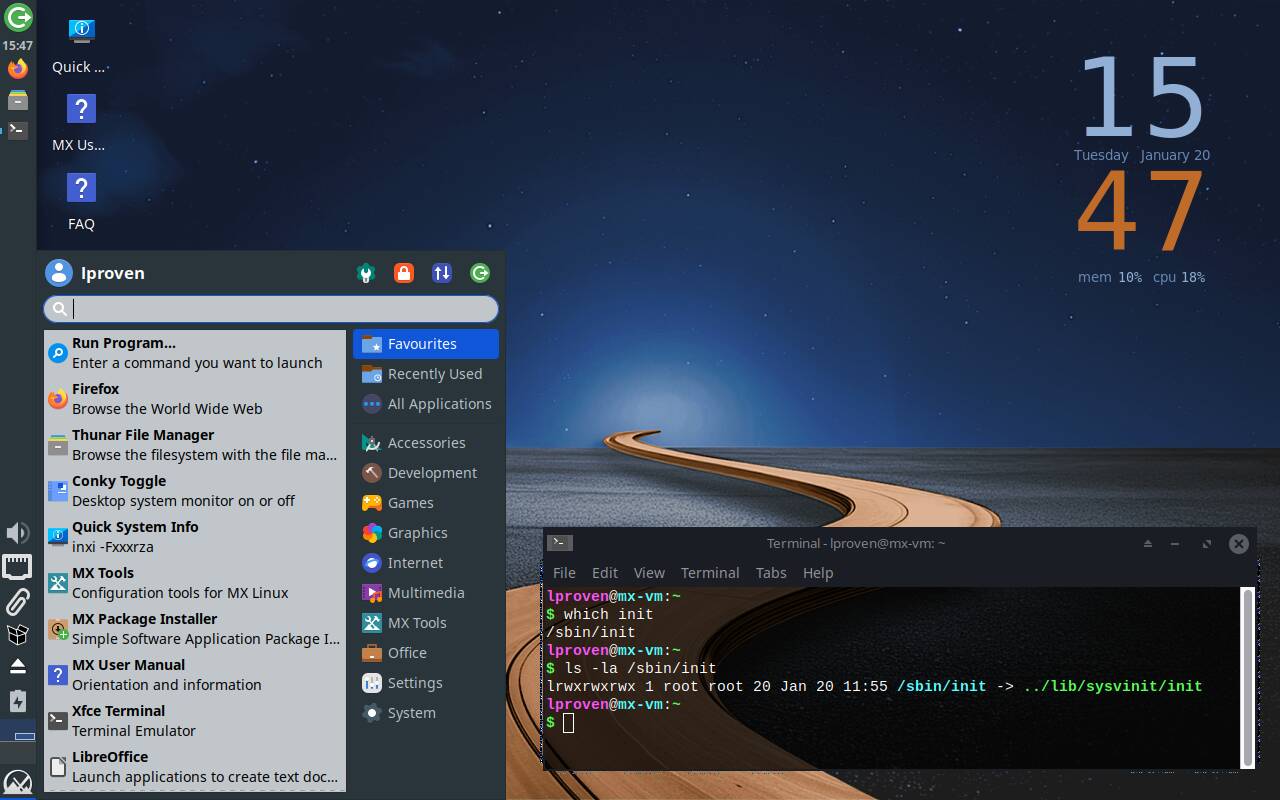The height and width of the screenshot is (800, 1280).
Task: Log out using the green power icon
Action: coord(480,272)
